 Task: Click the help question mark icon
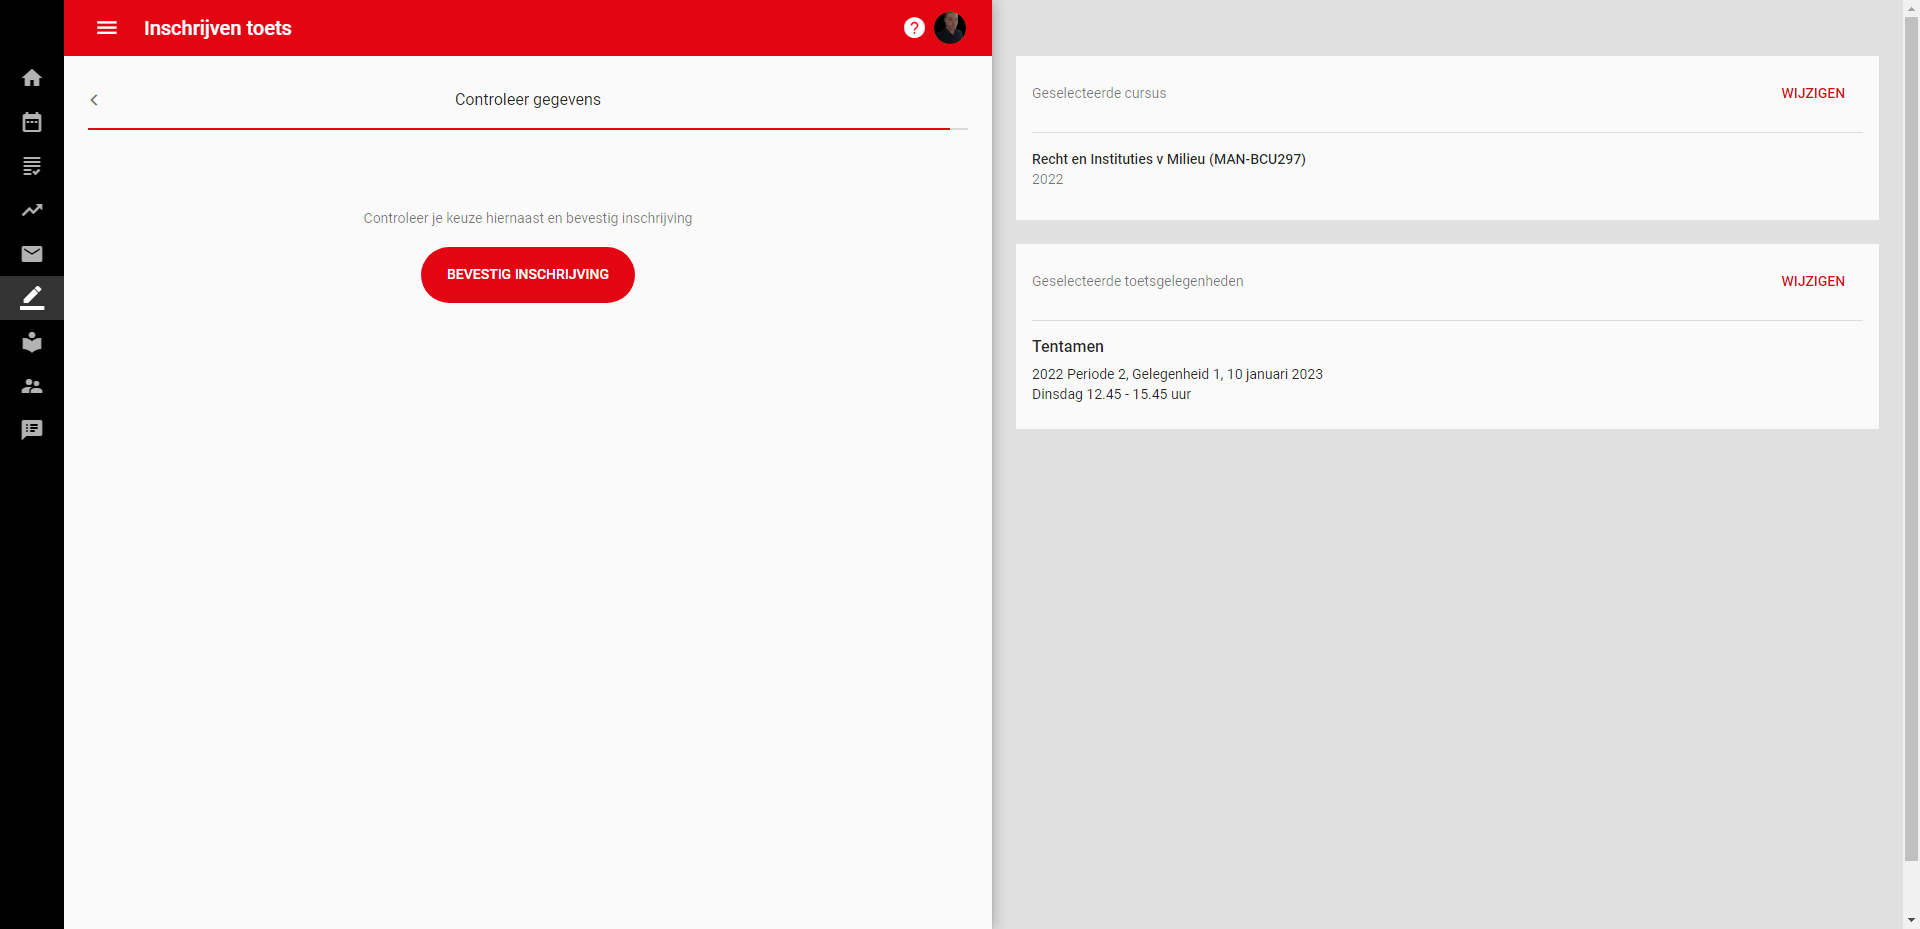click(x=913, y=28)
